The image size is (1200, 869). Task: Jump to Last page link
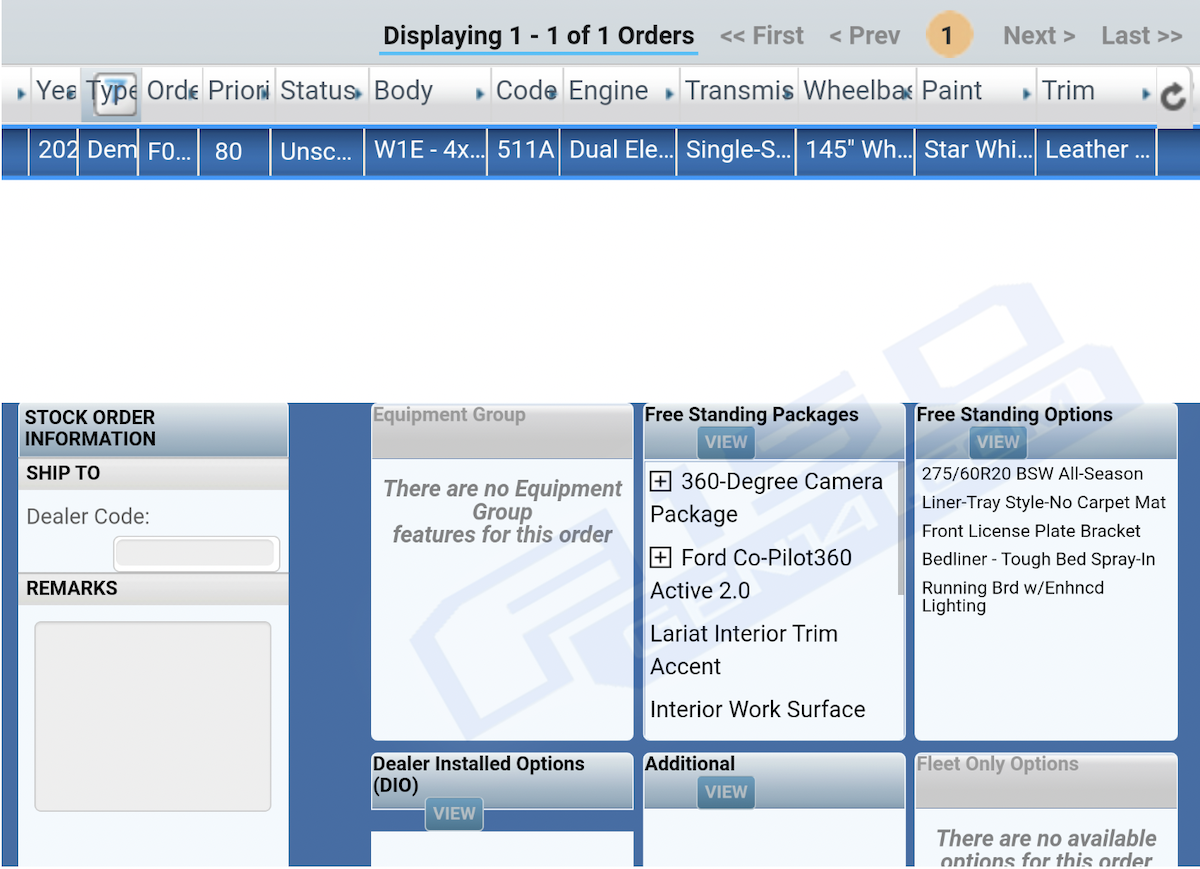1141,36
